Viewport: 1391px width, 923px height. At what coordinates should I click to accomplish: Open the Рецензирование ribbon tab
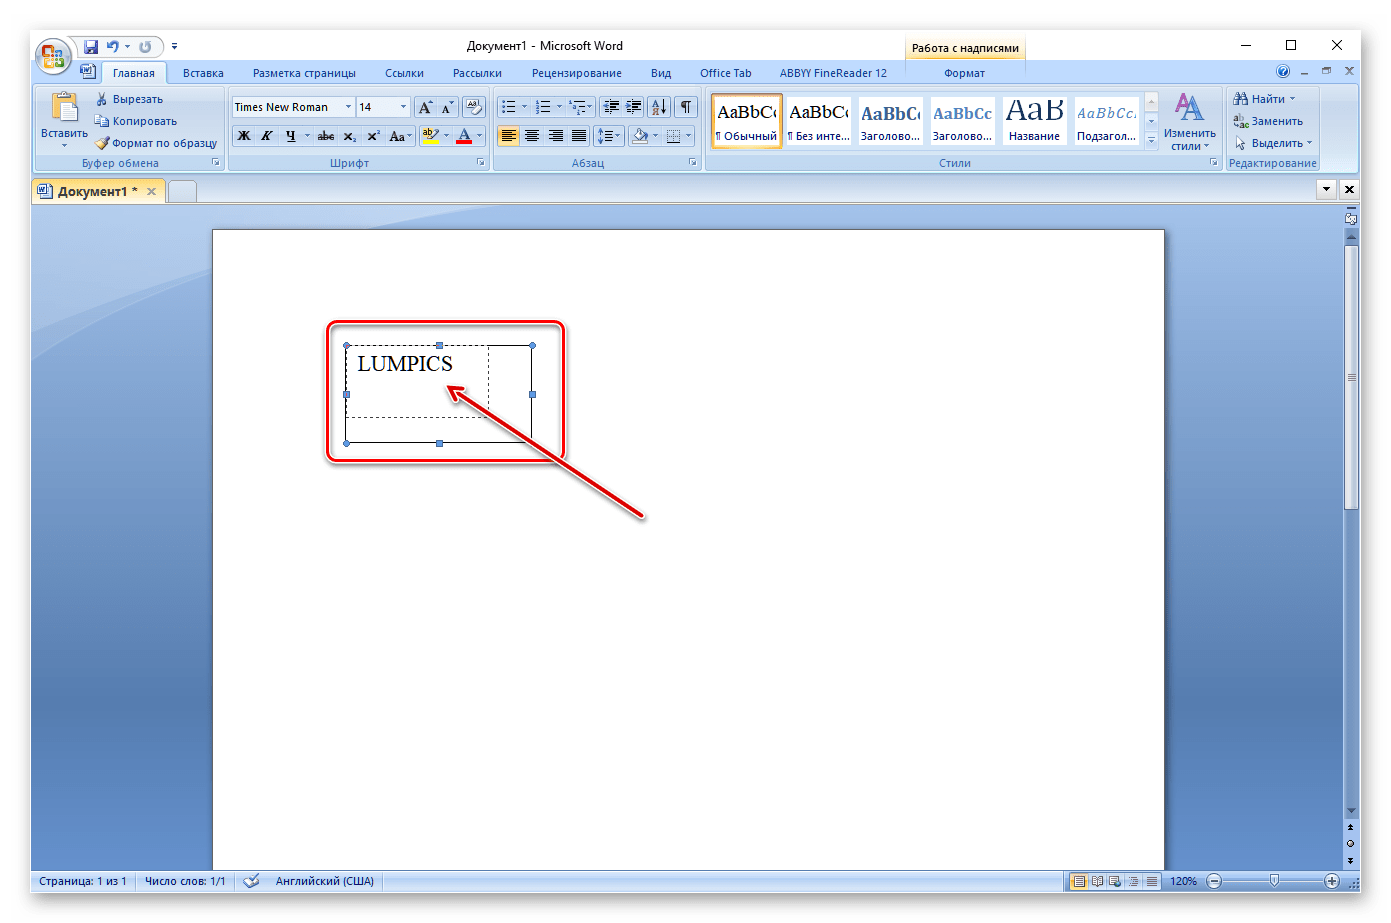576,73
